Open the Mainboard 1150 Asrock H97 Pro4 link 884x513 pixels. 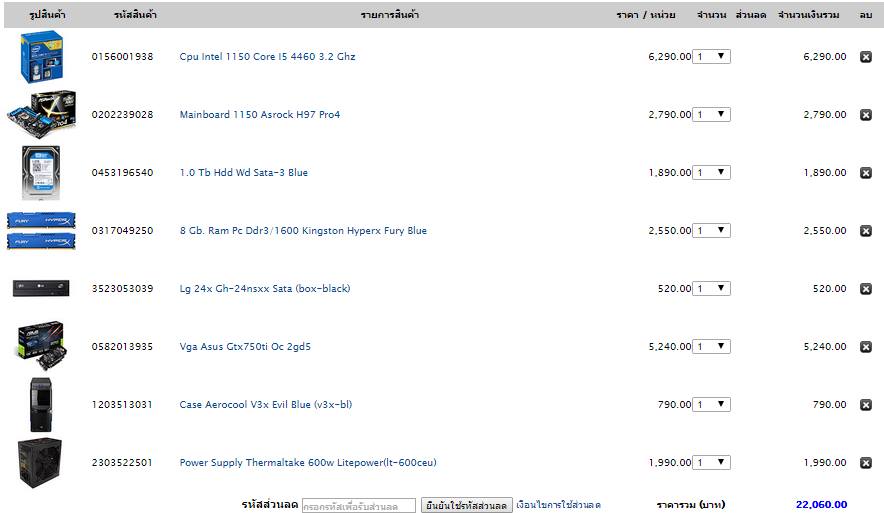tap(260, 114)
